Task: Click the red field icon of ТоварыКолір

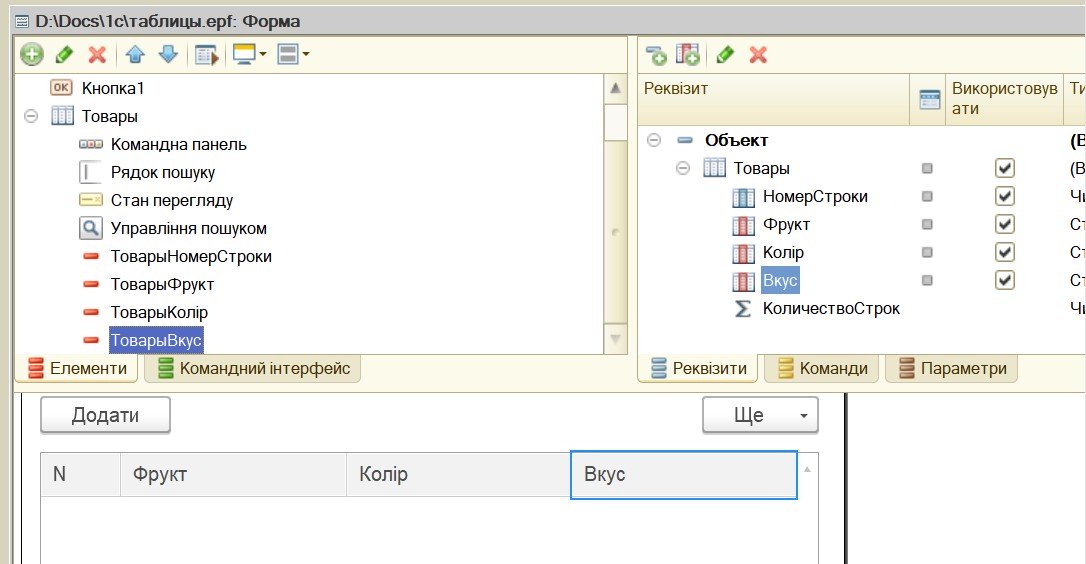Action: click(x=91, y=312)
